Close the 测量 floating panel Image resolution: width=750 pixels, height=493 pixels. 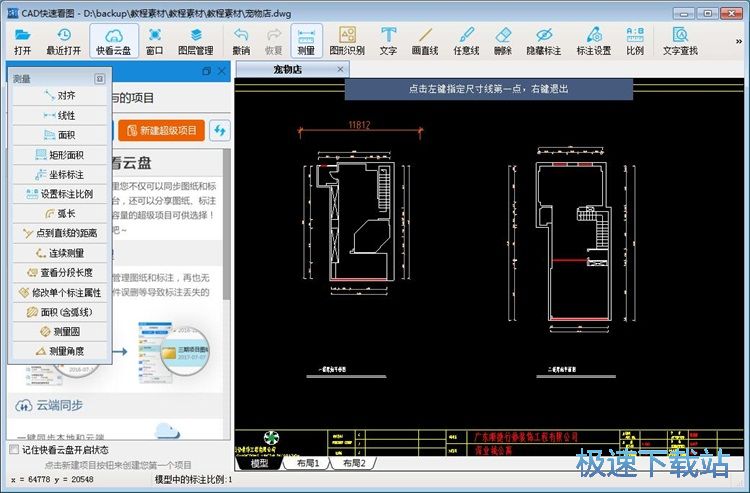[x=100, y=78]
